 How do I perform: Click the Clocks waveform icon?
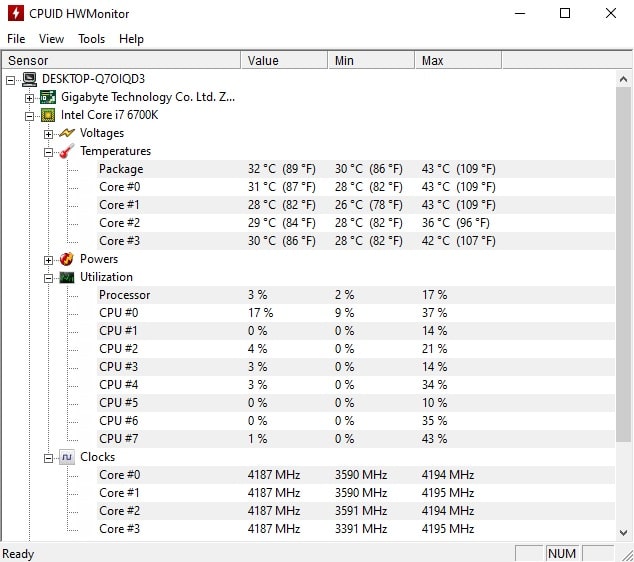click(67, 457)
